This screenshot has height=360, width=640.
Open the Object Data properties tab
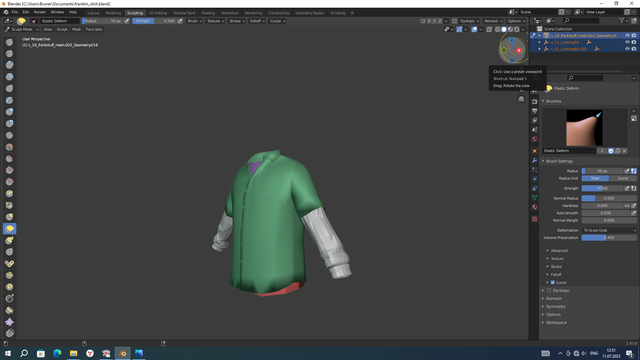(x=534, y=198)
